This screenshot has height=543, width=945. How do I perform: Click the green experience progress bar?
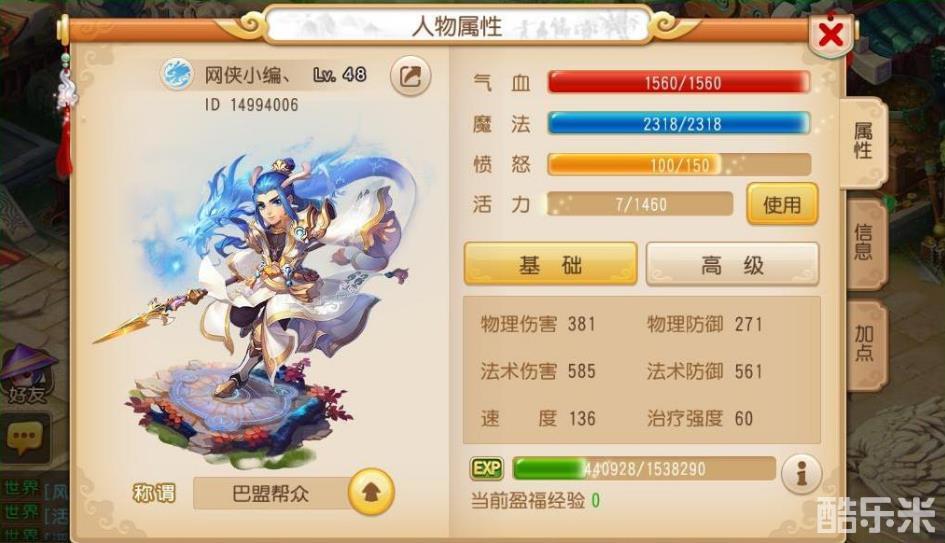coord(644,469)
